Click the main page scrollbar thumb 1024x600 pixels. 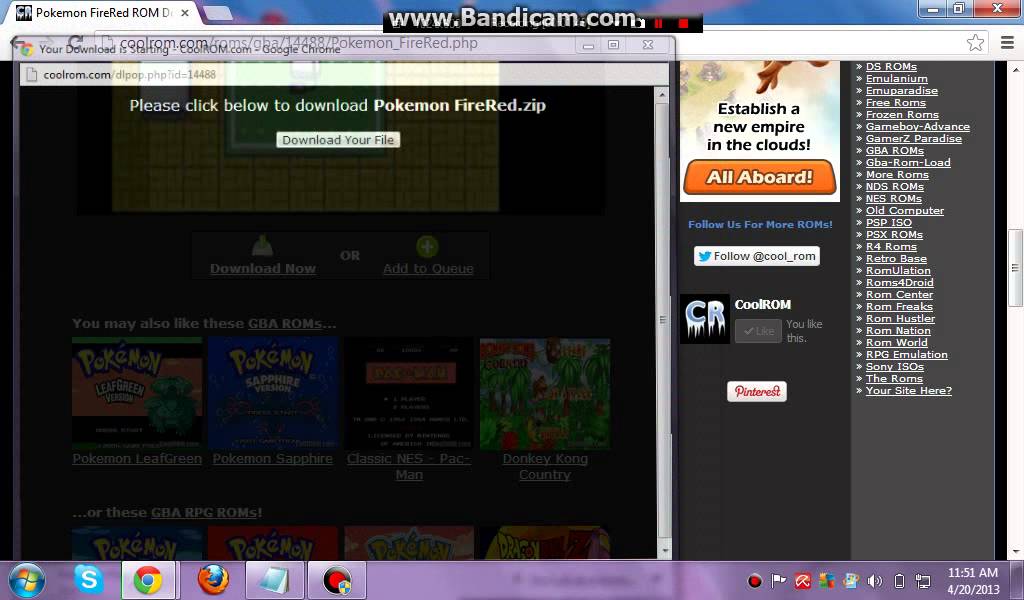pyautogui.click(x=1015, y=268)
